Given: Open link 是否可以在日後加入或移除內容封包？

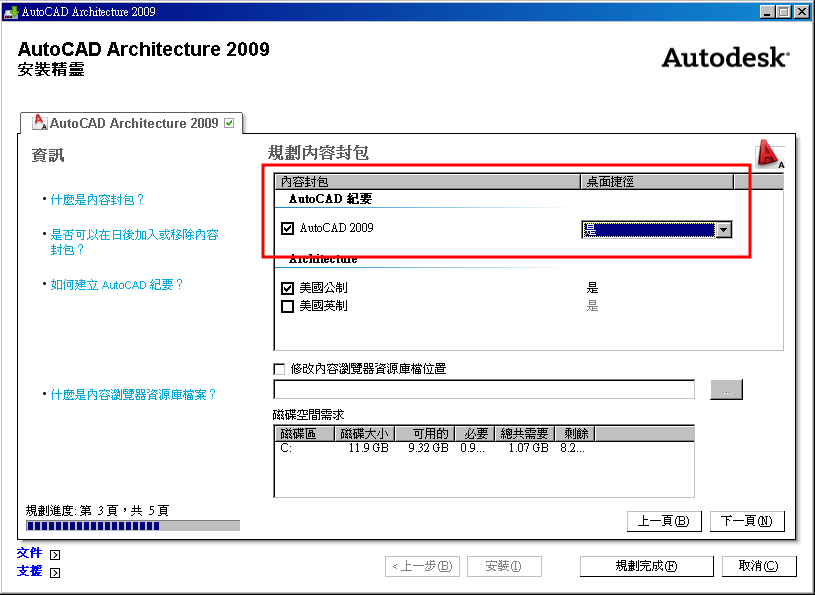Looking at the screenshot, I should point(134,242).
